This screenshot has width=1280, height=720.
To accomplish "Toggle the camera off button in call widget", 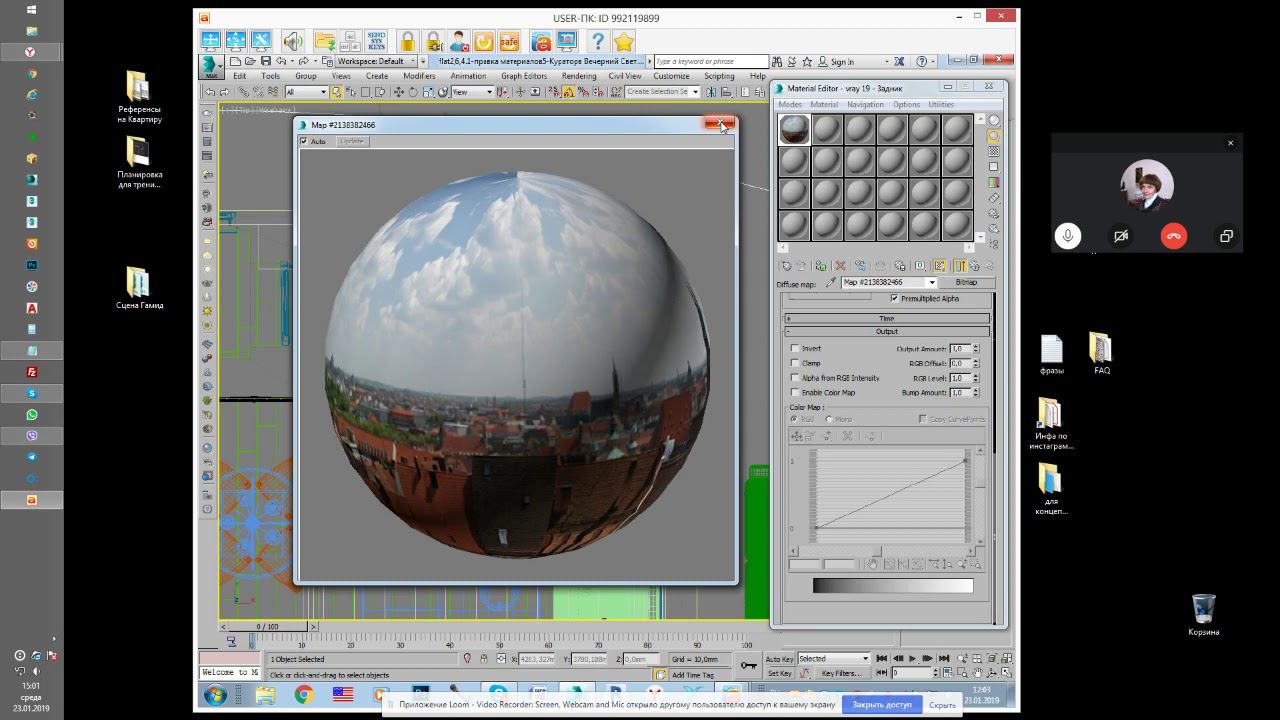I will (x=1121, y=236).
